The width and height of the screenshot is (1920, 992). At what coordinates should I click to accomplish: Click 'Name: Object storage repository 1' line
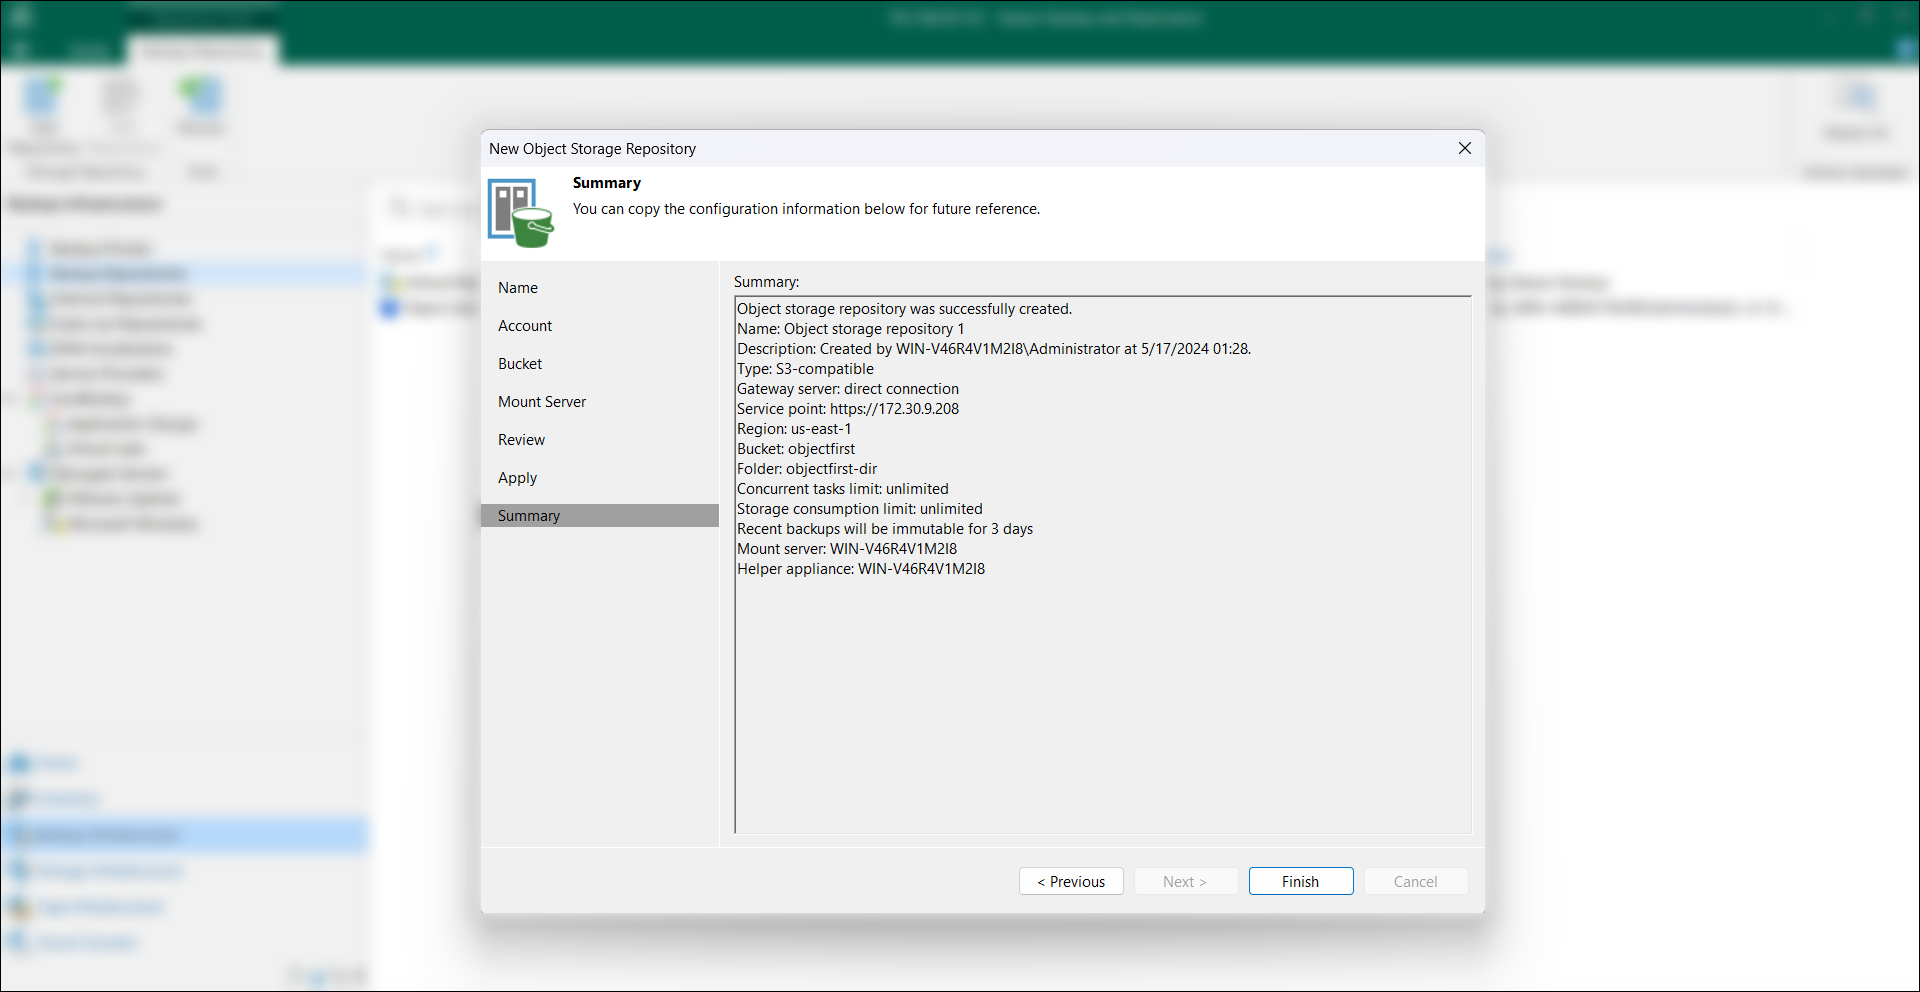[851, 329]
